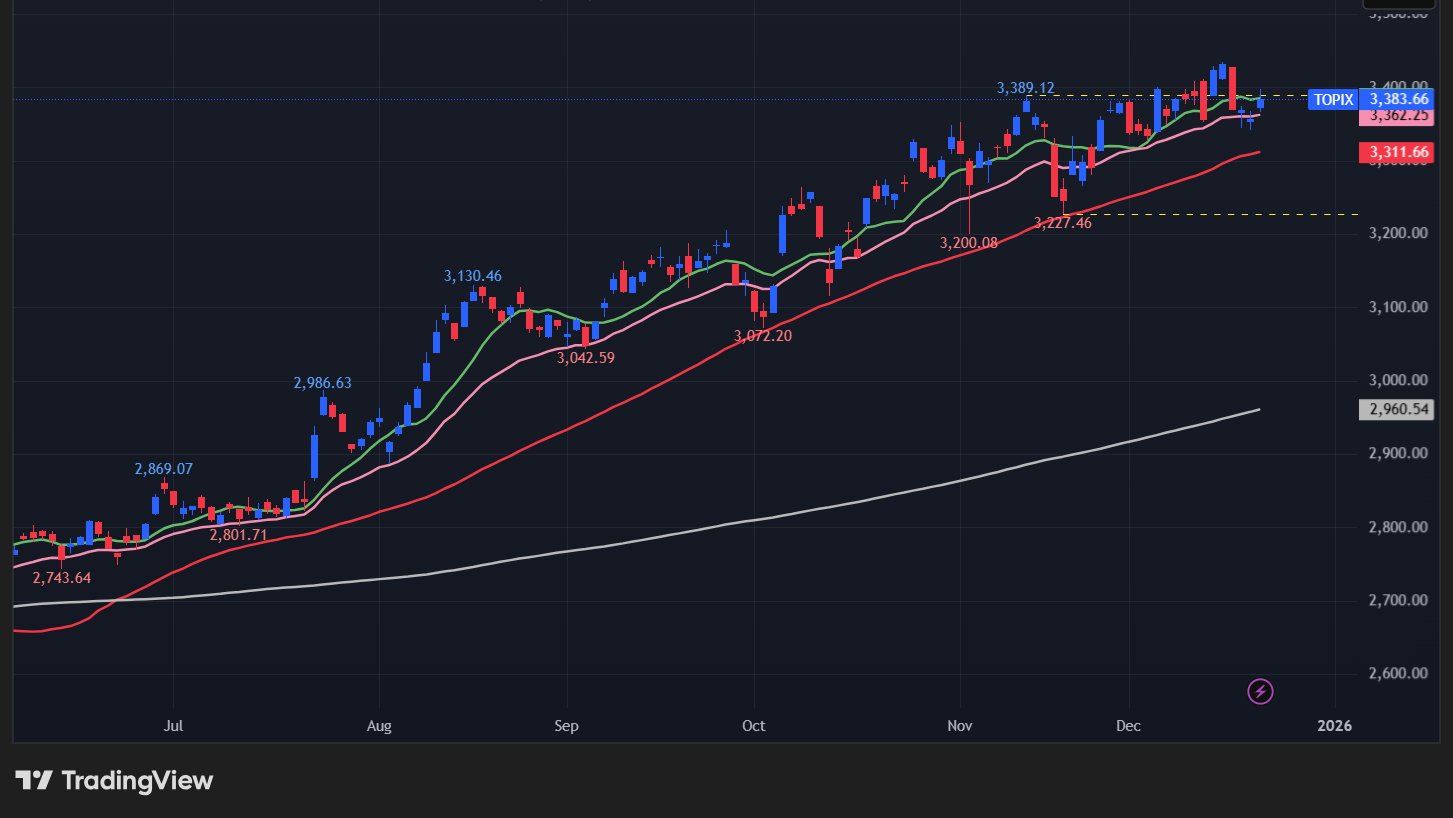The image size is (1453, 818).
Task: Select the 2,743.64 swing low label
Action: tap(62, 578)
